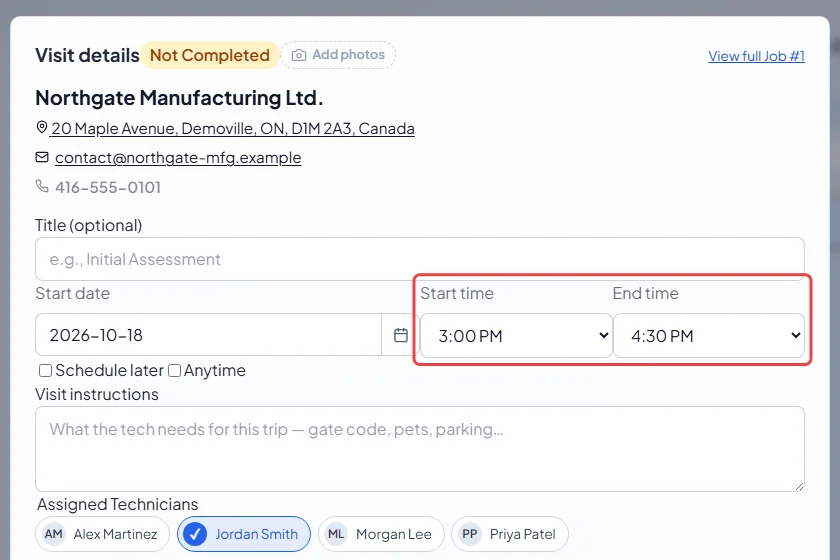Click the PP avatar for Priya Patel
Image resolution: width=840 pixels, height=560 pixels.
coord(470,534)
